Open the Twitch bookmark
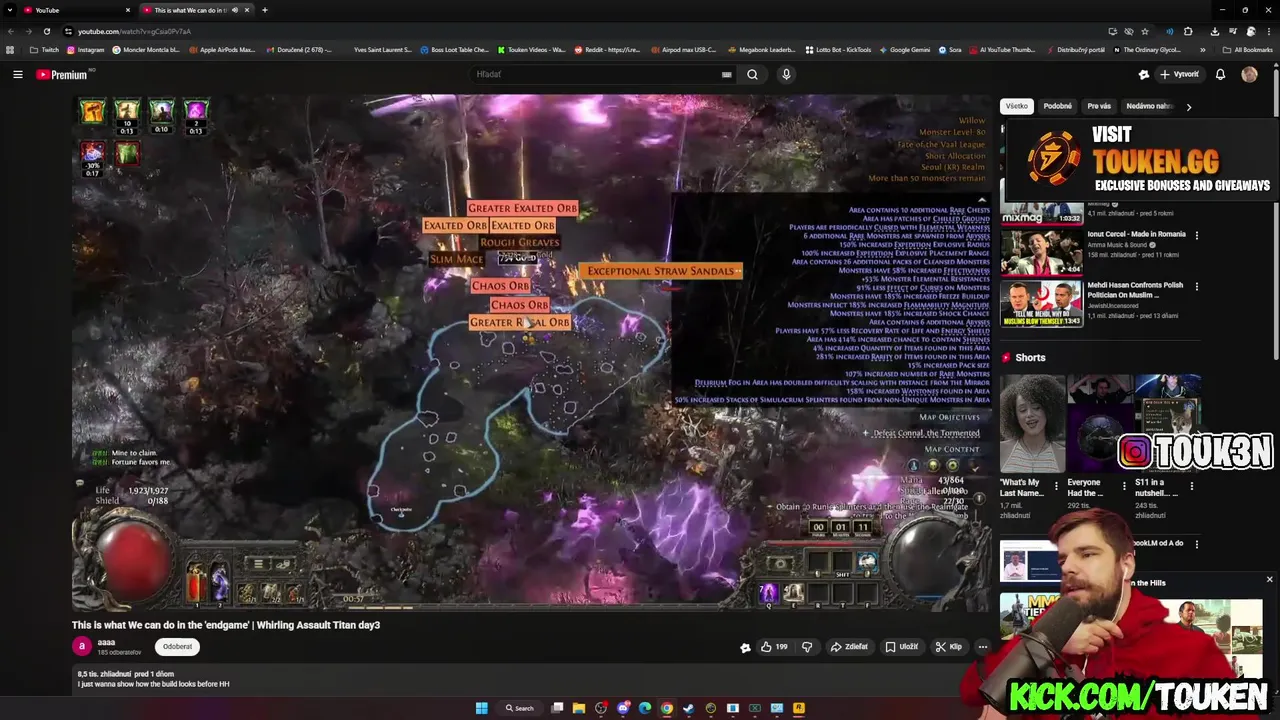This screenshot has width=1280, height=720. [44, 50]
